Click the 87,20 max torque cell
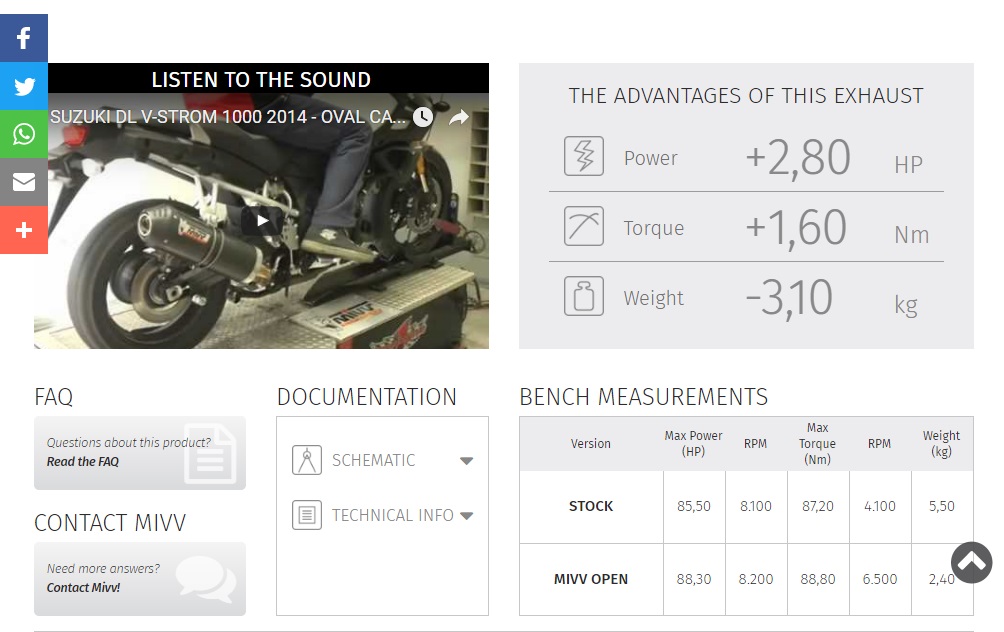1004x632 pixels. (x=818, y=506)
